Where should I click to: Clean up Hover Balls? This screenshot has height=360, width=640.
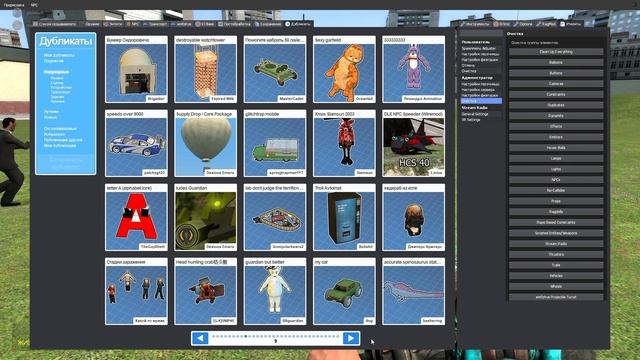(x=556, y=148)
